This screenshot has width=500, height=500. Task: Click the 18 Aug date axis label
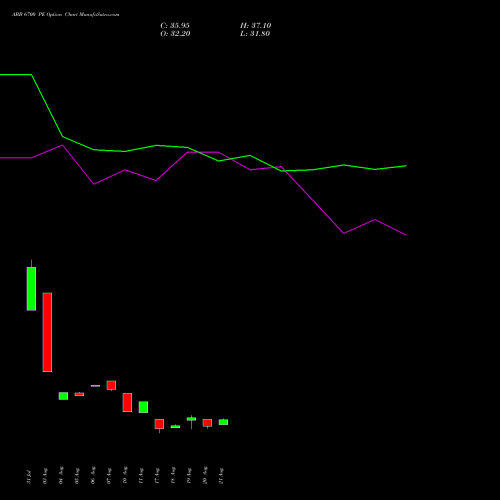tap(173, 476)
